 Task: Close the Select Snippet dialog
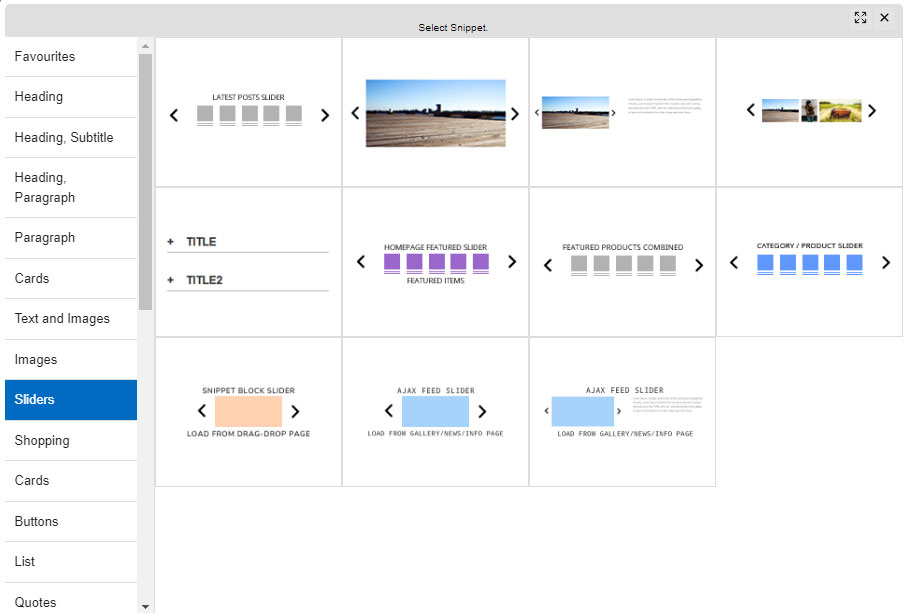pos(884,18)
